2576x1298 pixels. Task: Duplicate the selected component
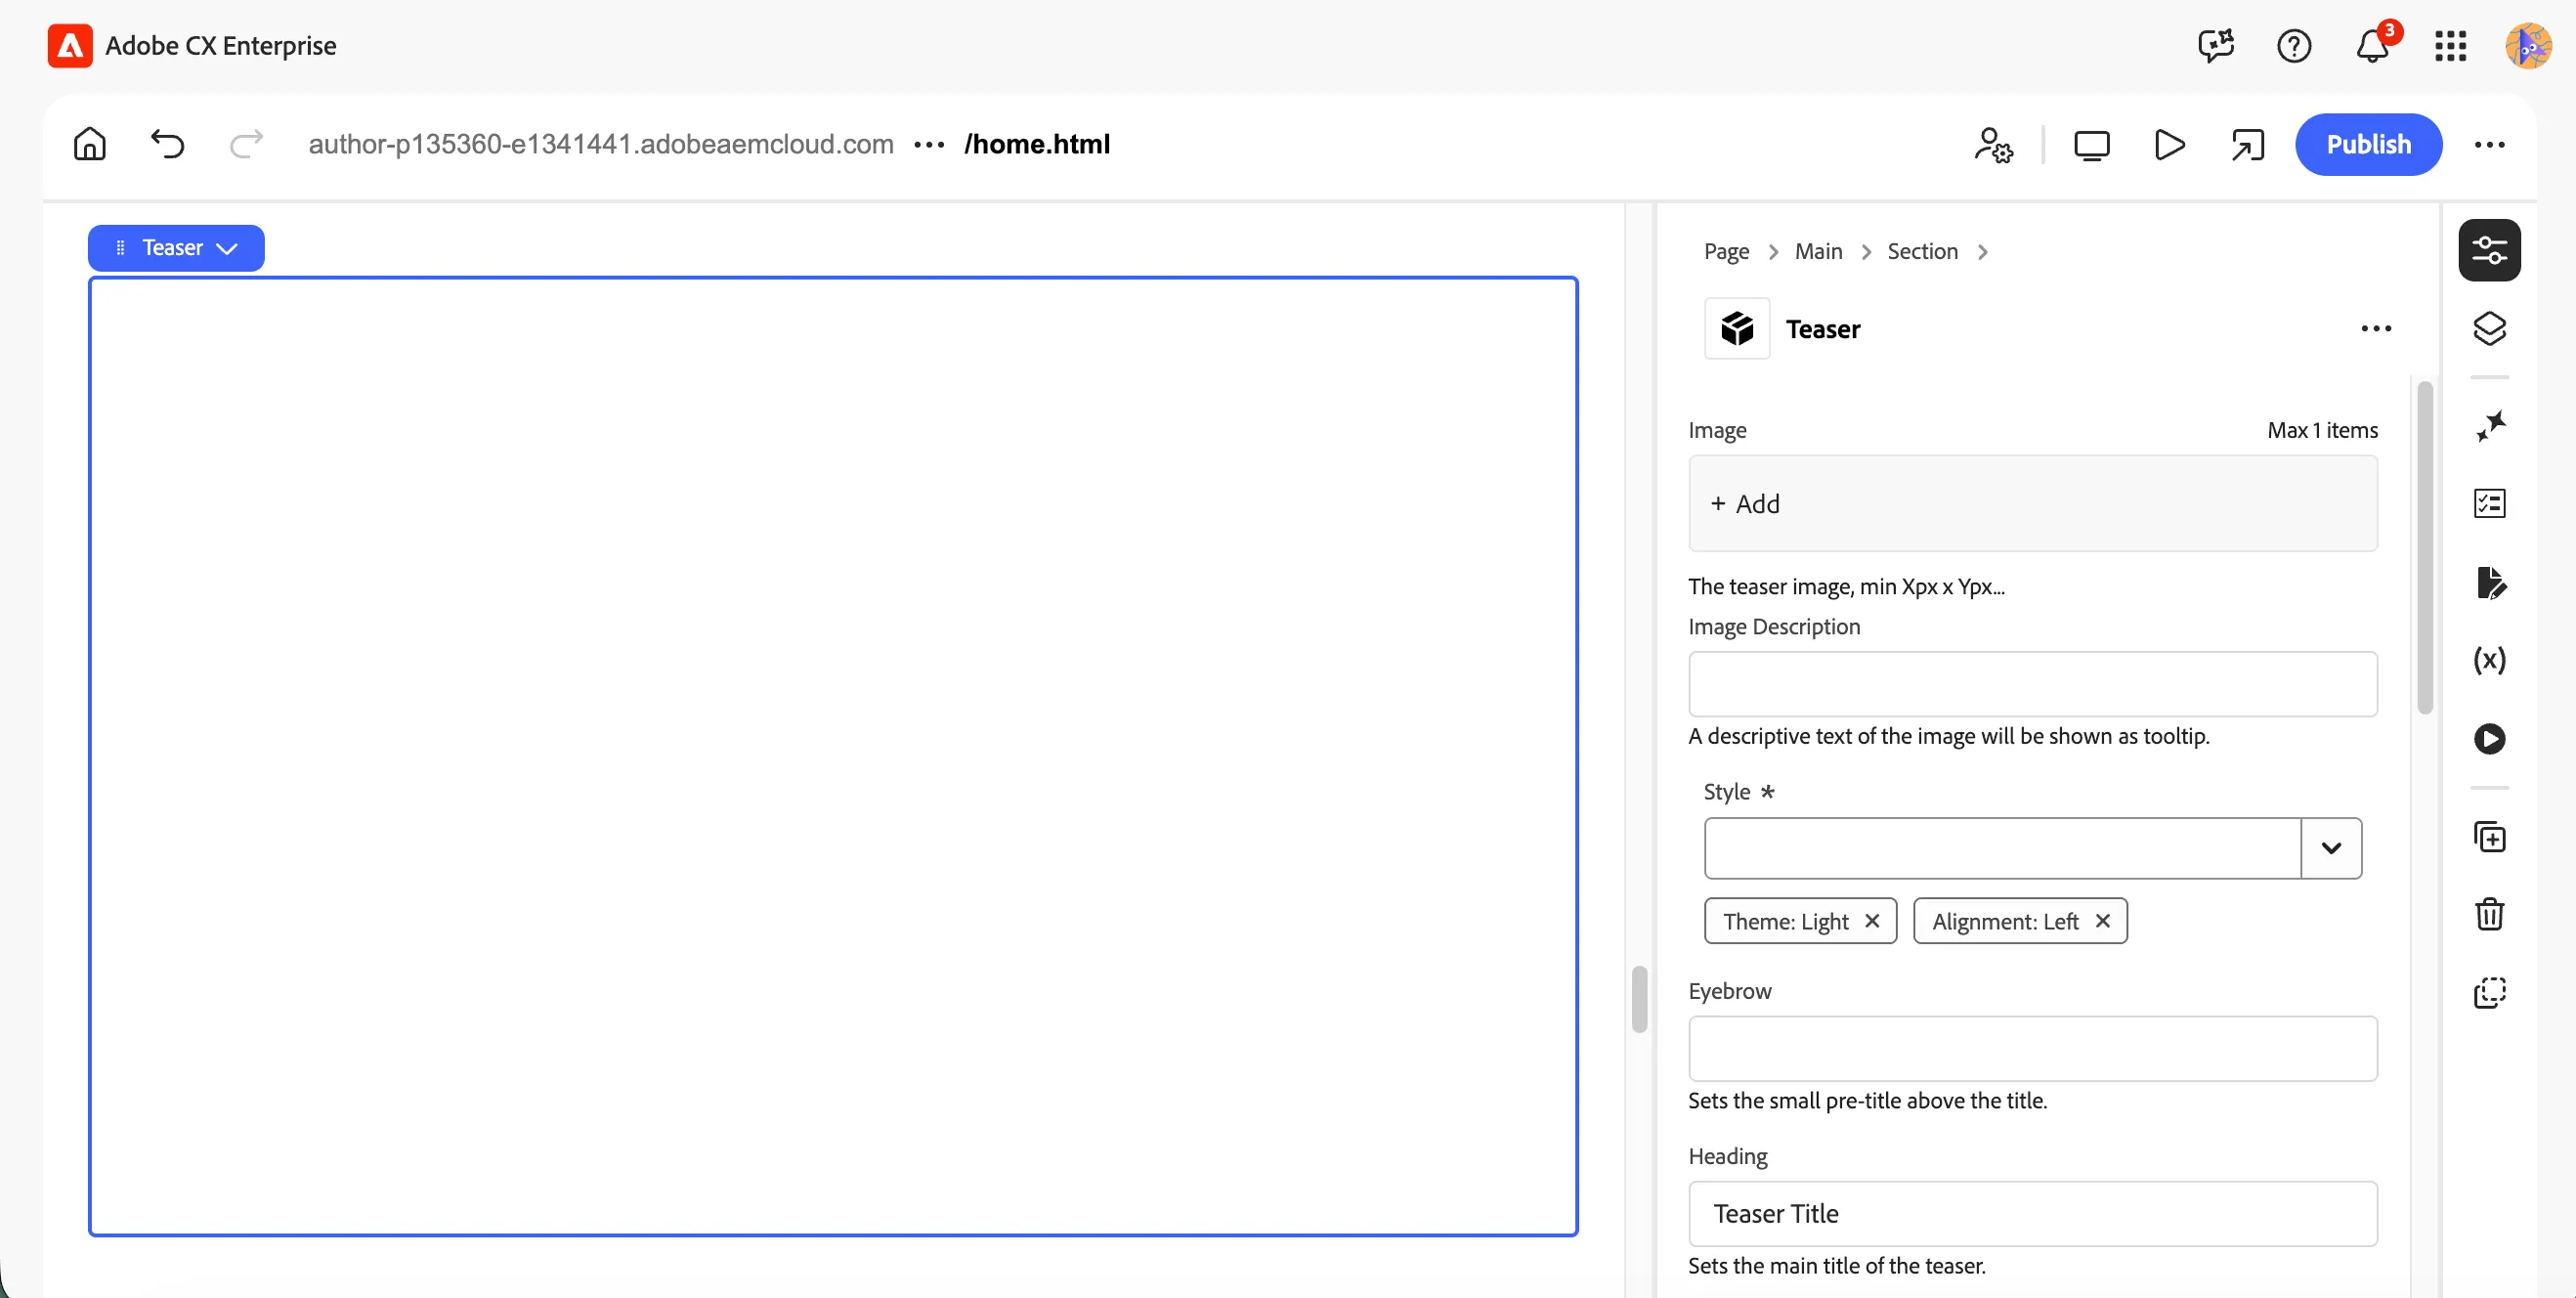tap(2489, 836)
